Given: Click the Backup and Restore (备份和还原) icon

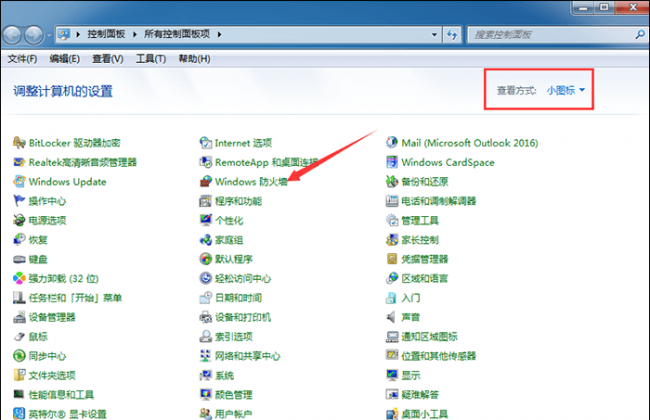Looking at the screenshot, I should tap(392, 182).
